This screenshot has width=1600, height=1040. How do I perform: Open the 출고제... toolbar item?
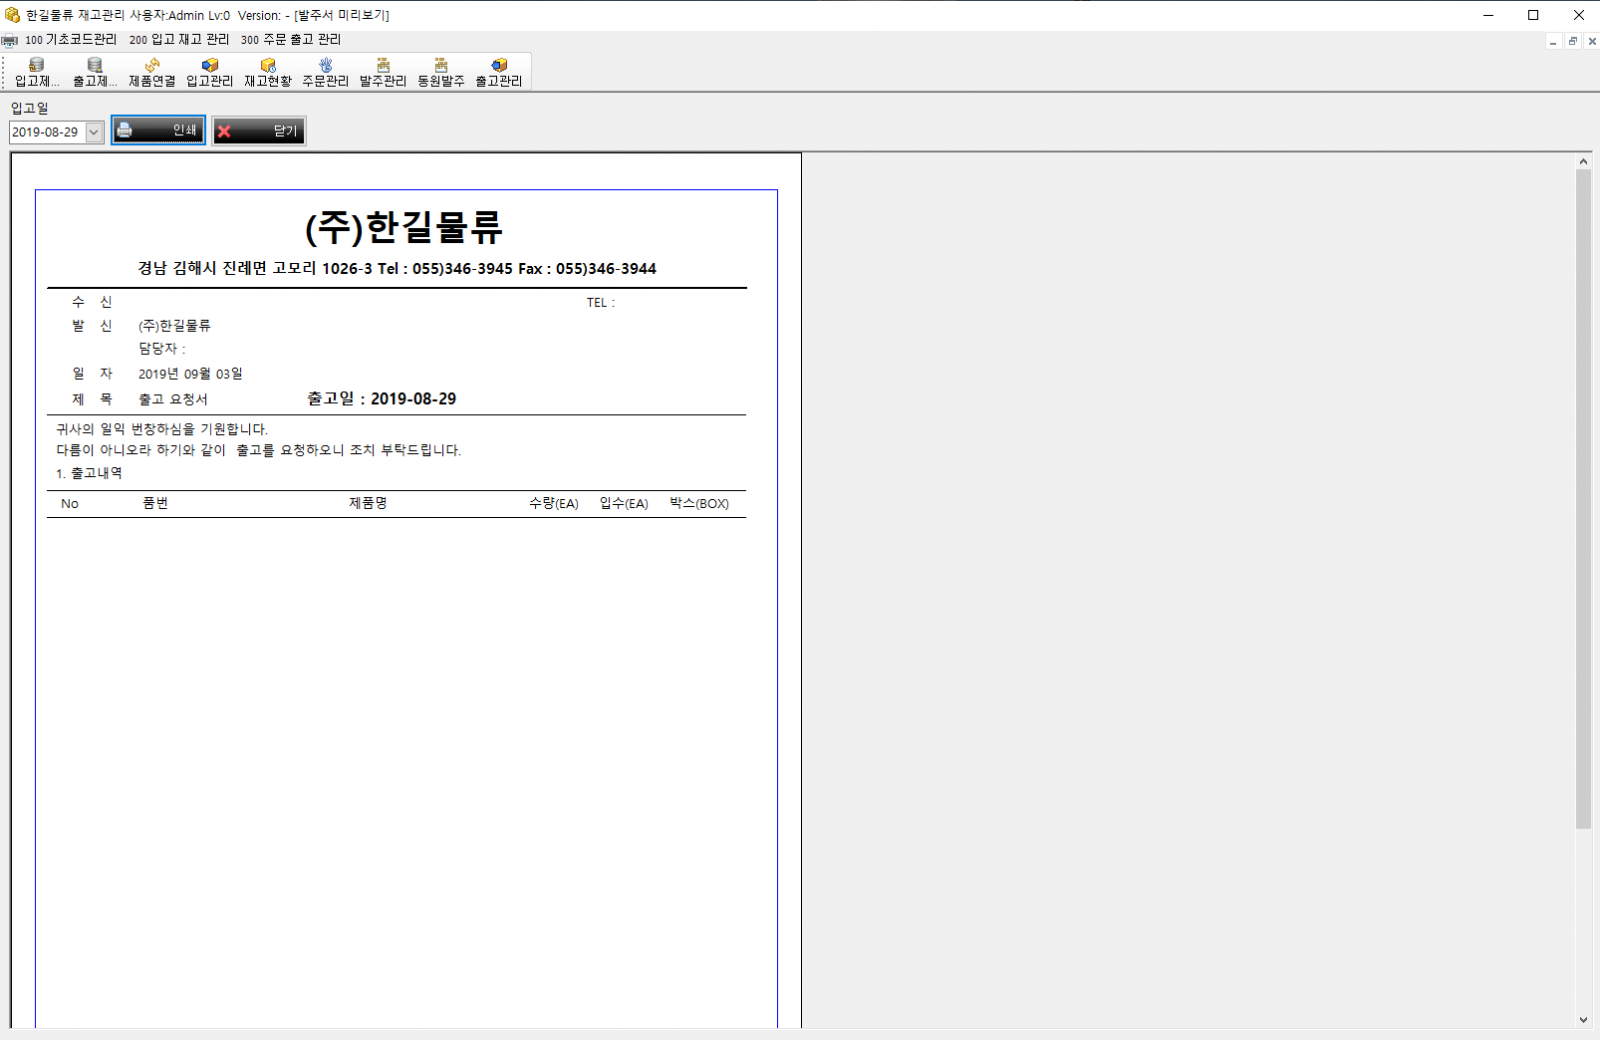(95, 72)
